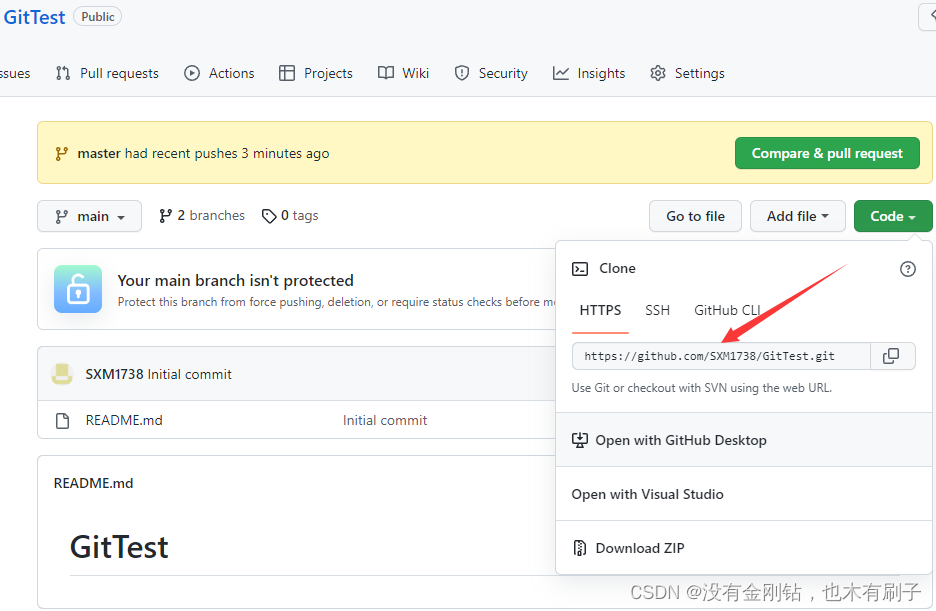Click the Go to file button
This screenshot has height=611, width=936.
pos(695,216)
